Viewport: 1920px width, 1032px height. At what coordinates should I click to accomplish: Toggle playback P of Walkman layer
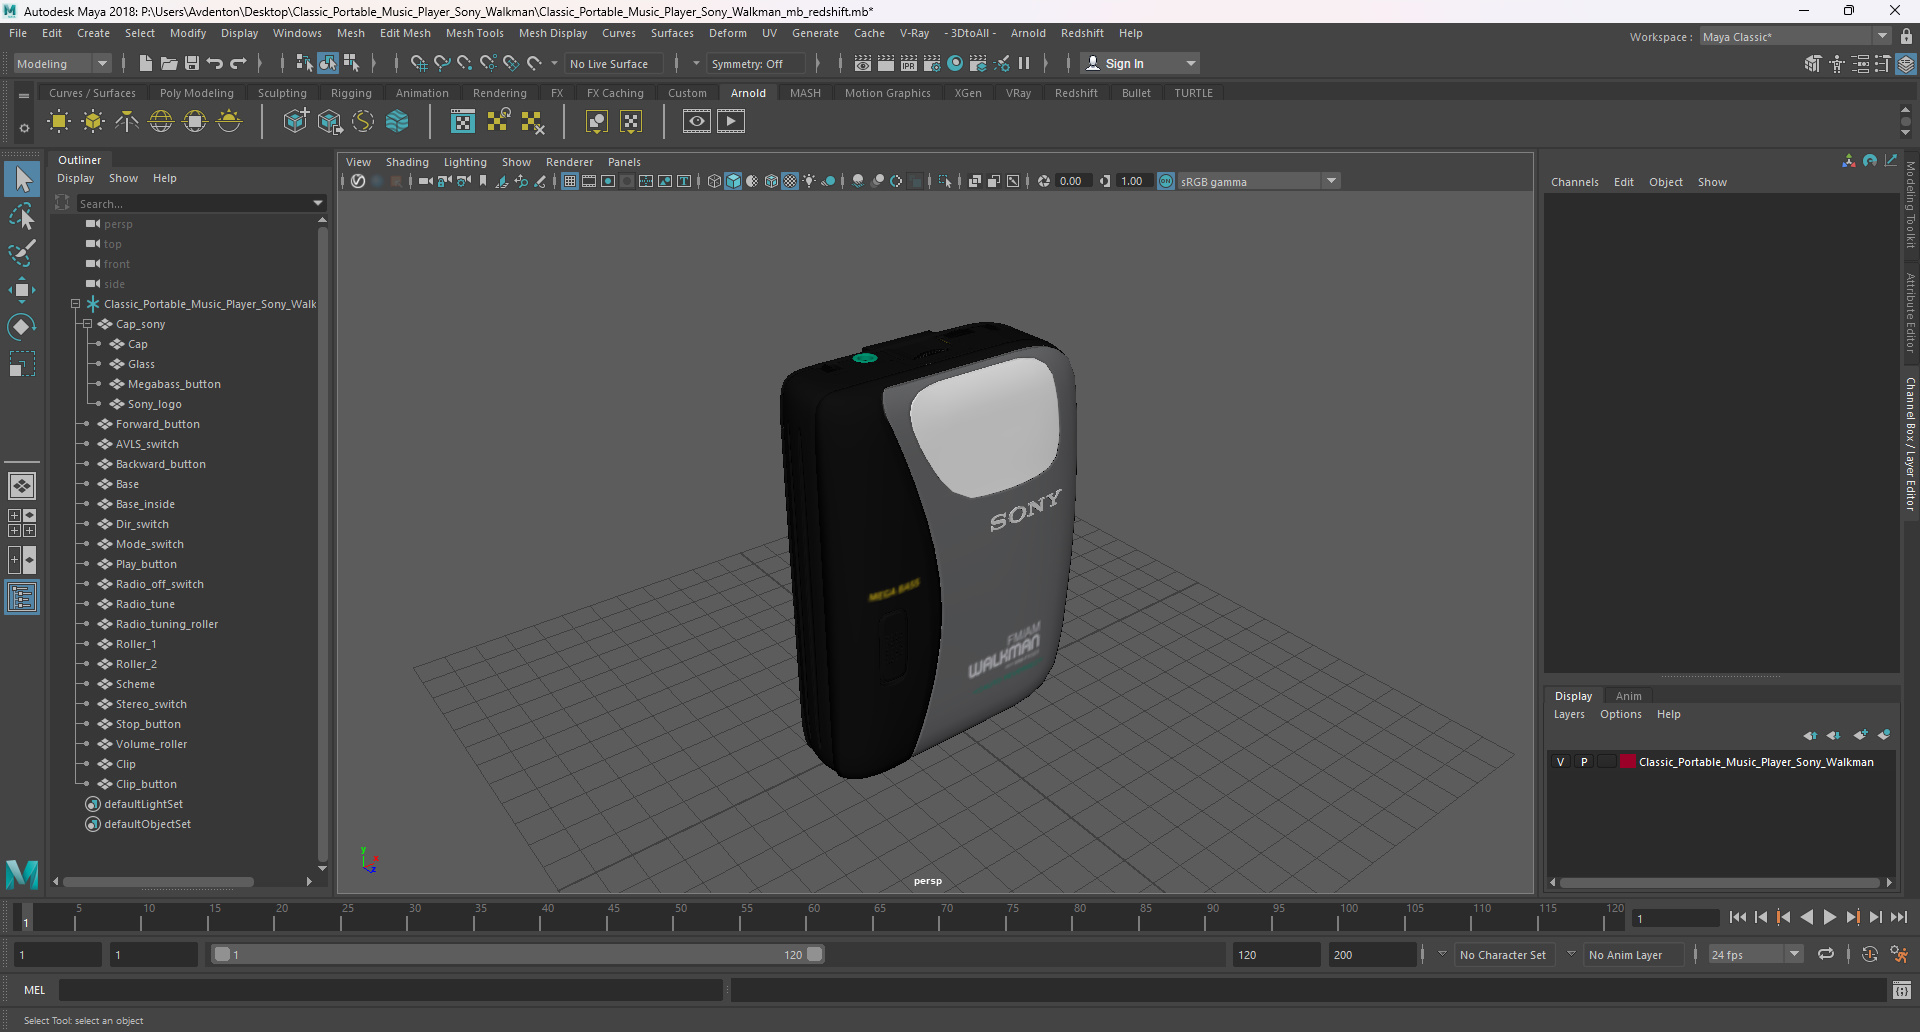point(1584,762)
